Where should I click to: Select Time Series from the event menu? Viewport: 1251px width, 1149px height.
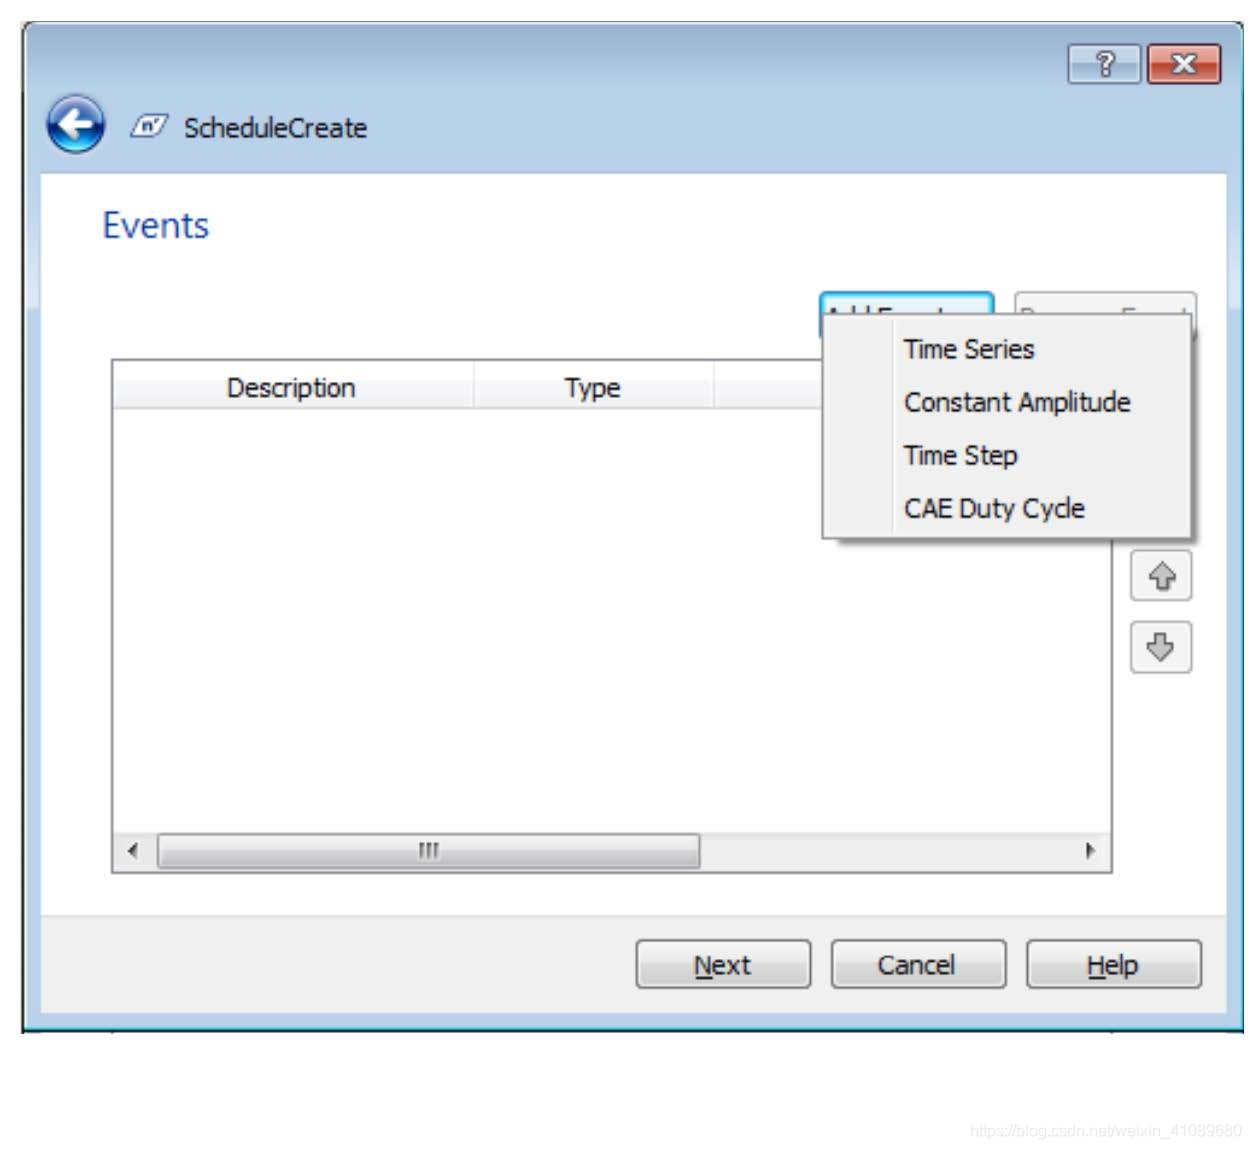click(968, 349)
